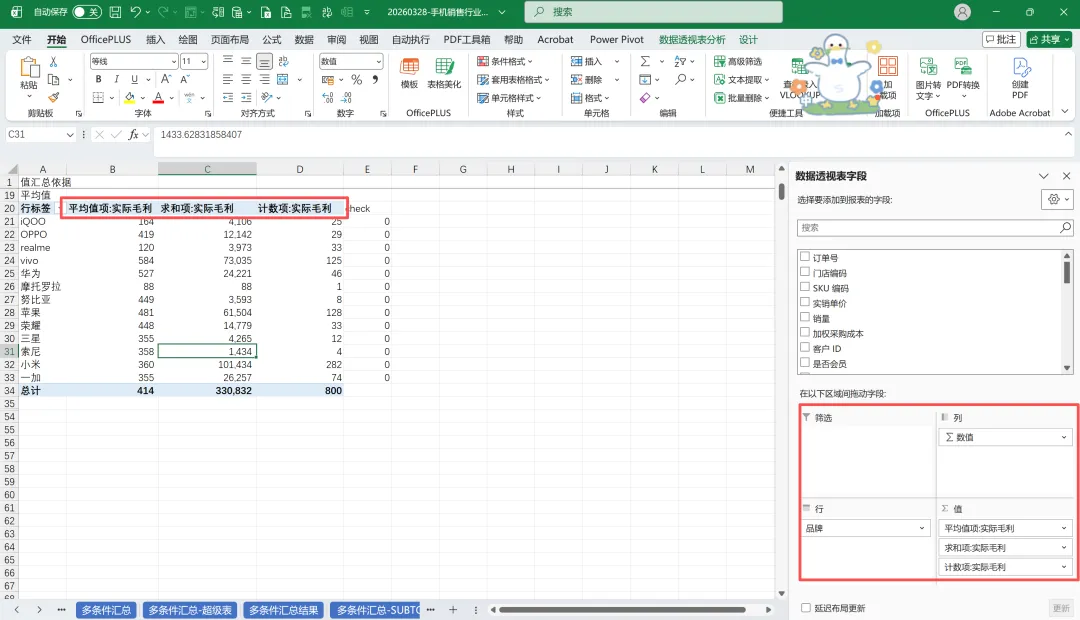Check the 销量 field checkbox

click(804, 318)
